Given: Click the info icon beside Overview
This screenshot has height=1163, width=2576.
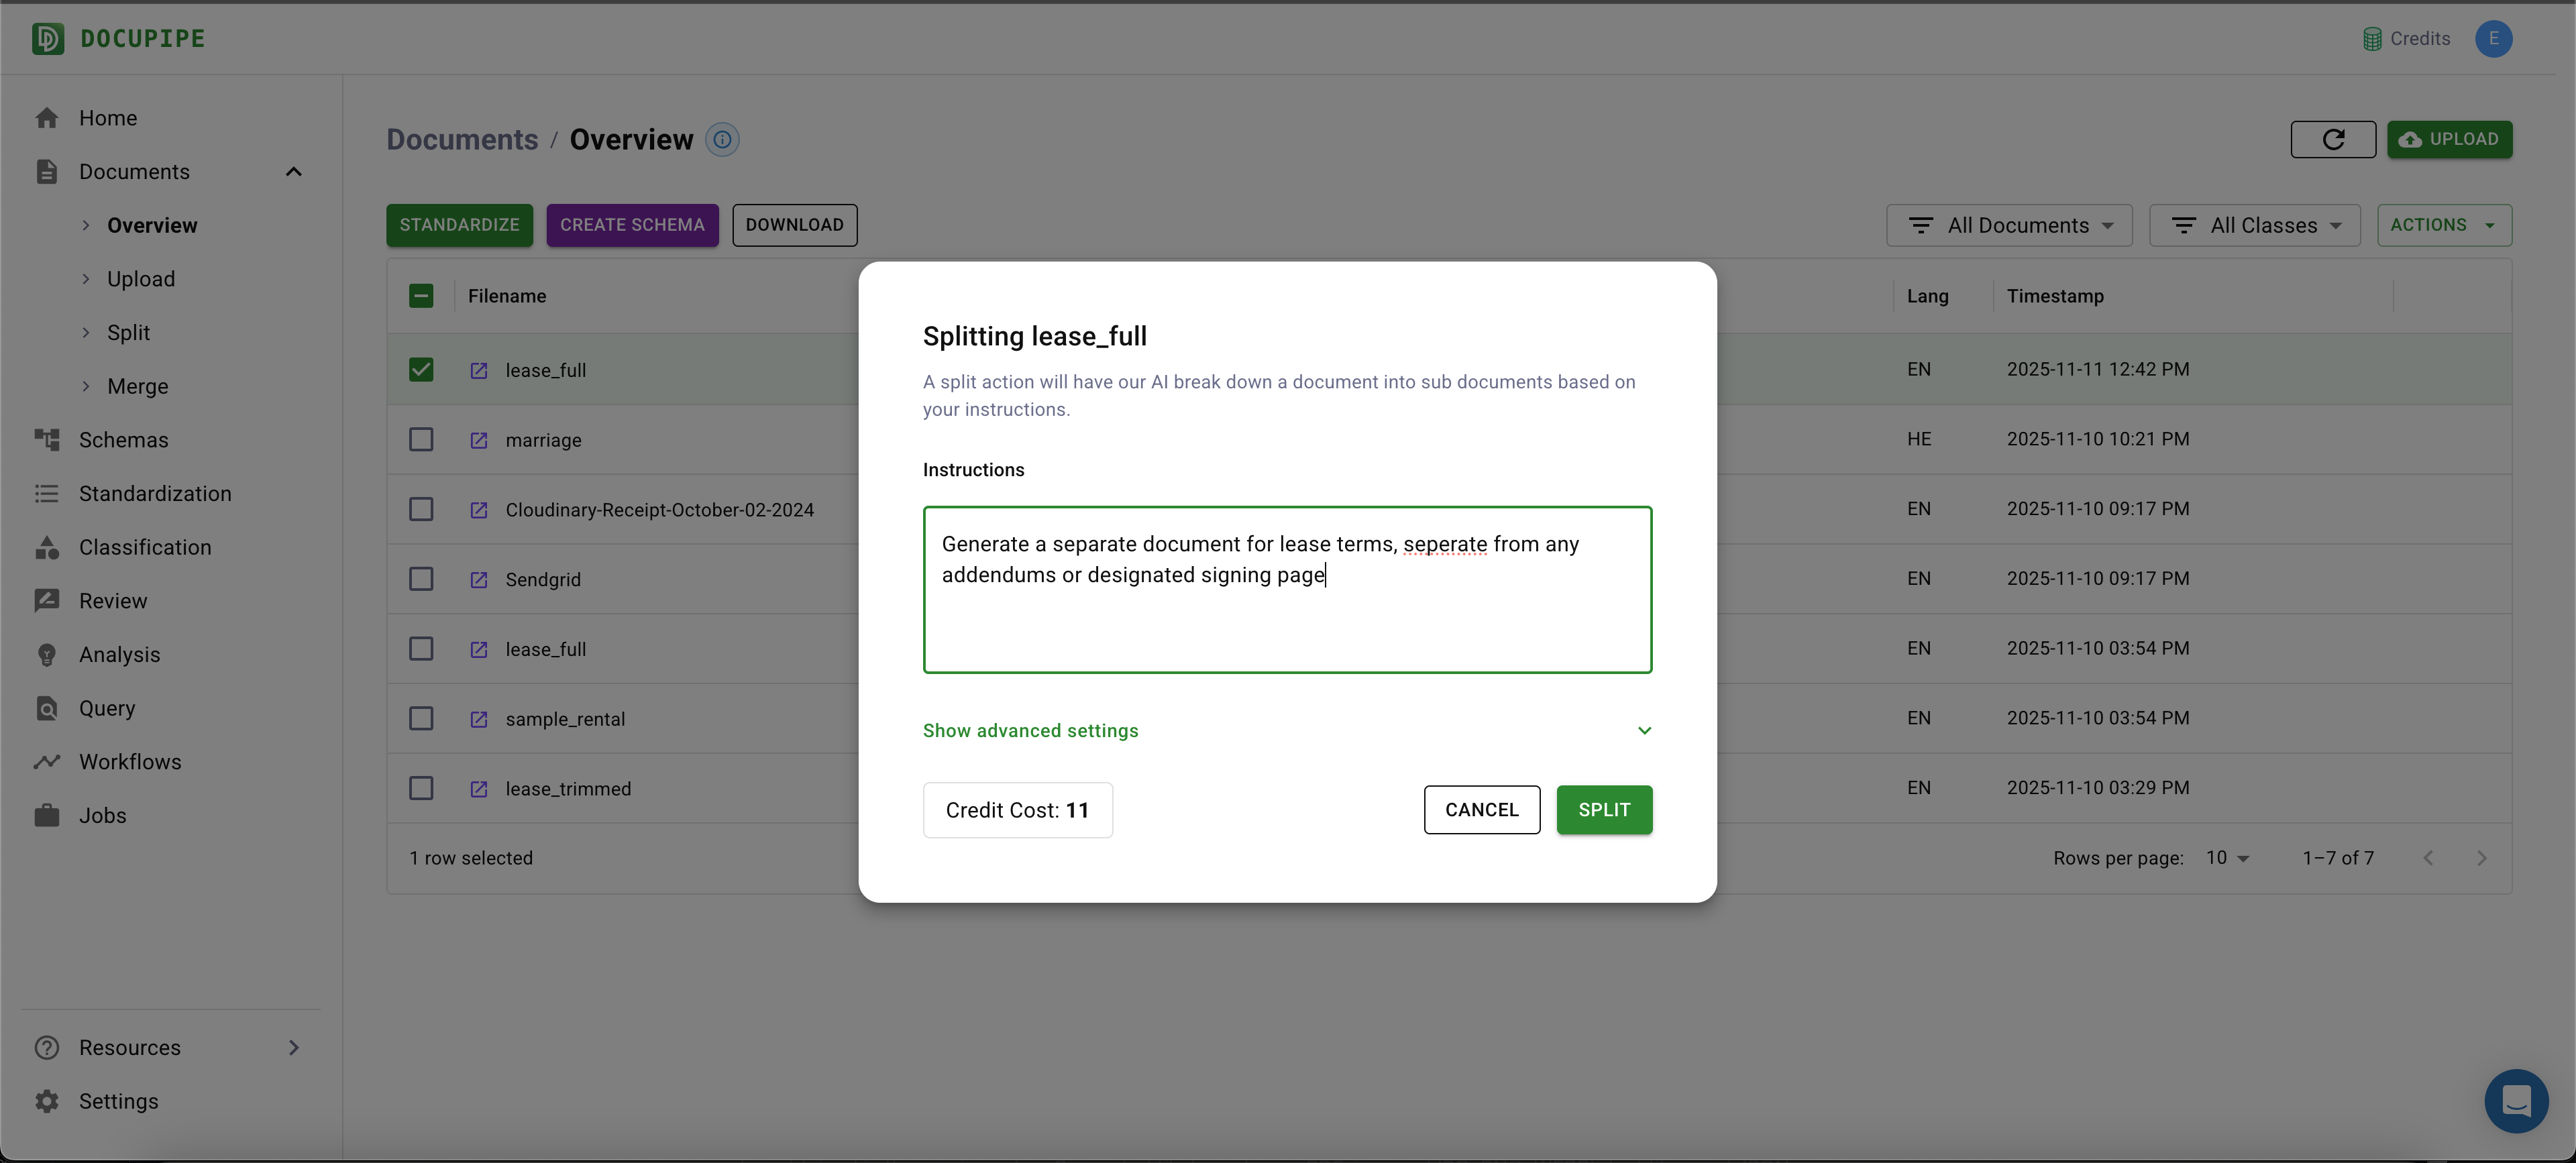Looking at the screenshot, I should (722, 139).
